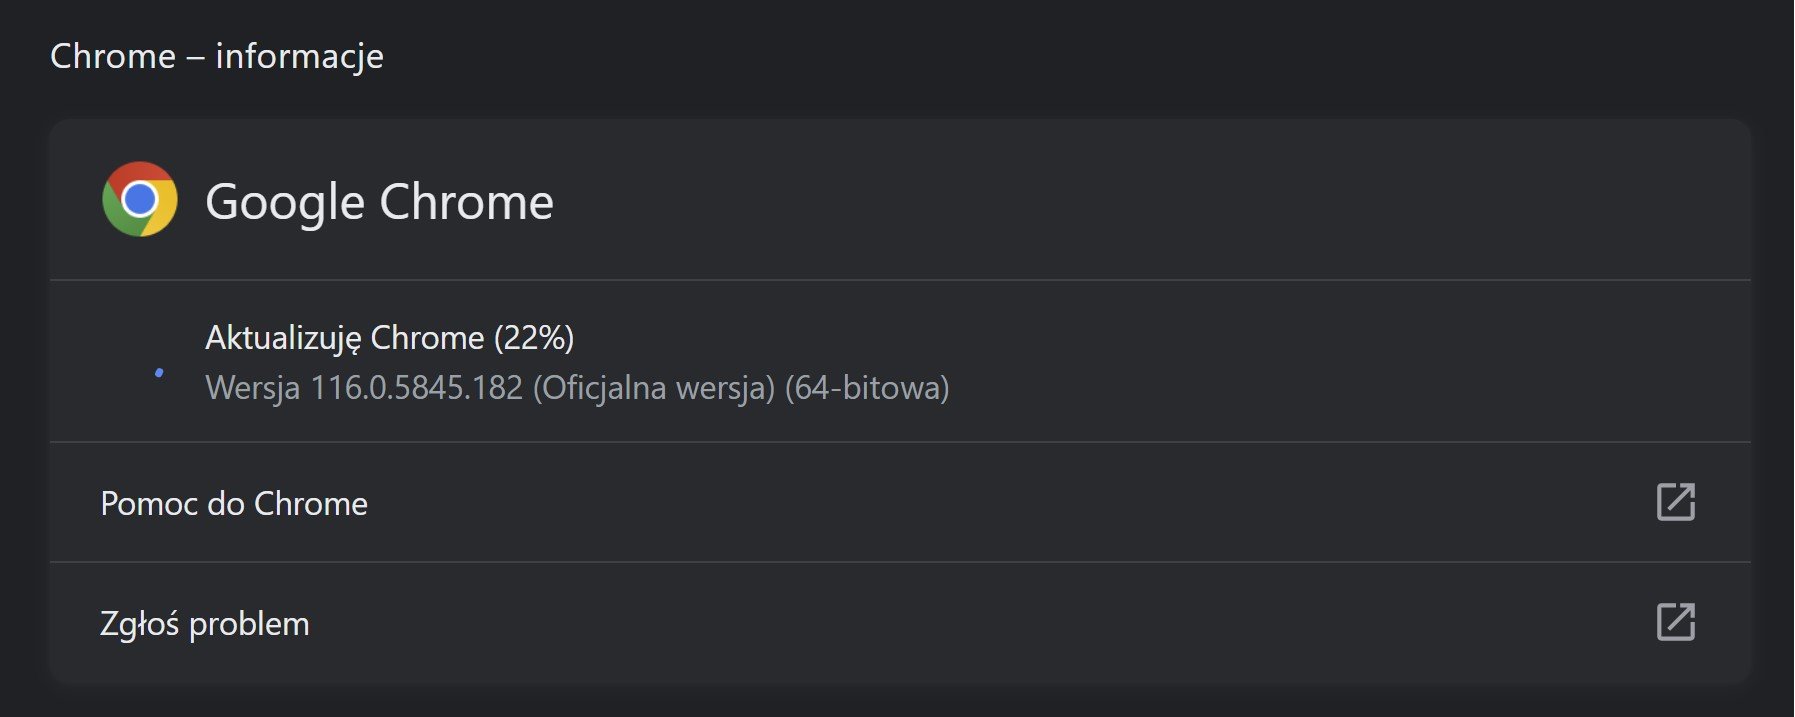
Task: Open the external link icon for Zgłoś problem
Action: click(1676, 622)
